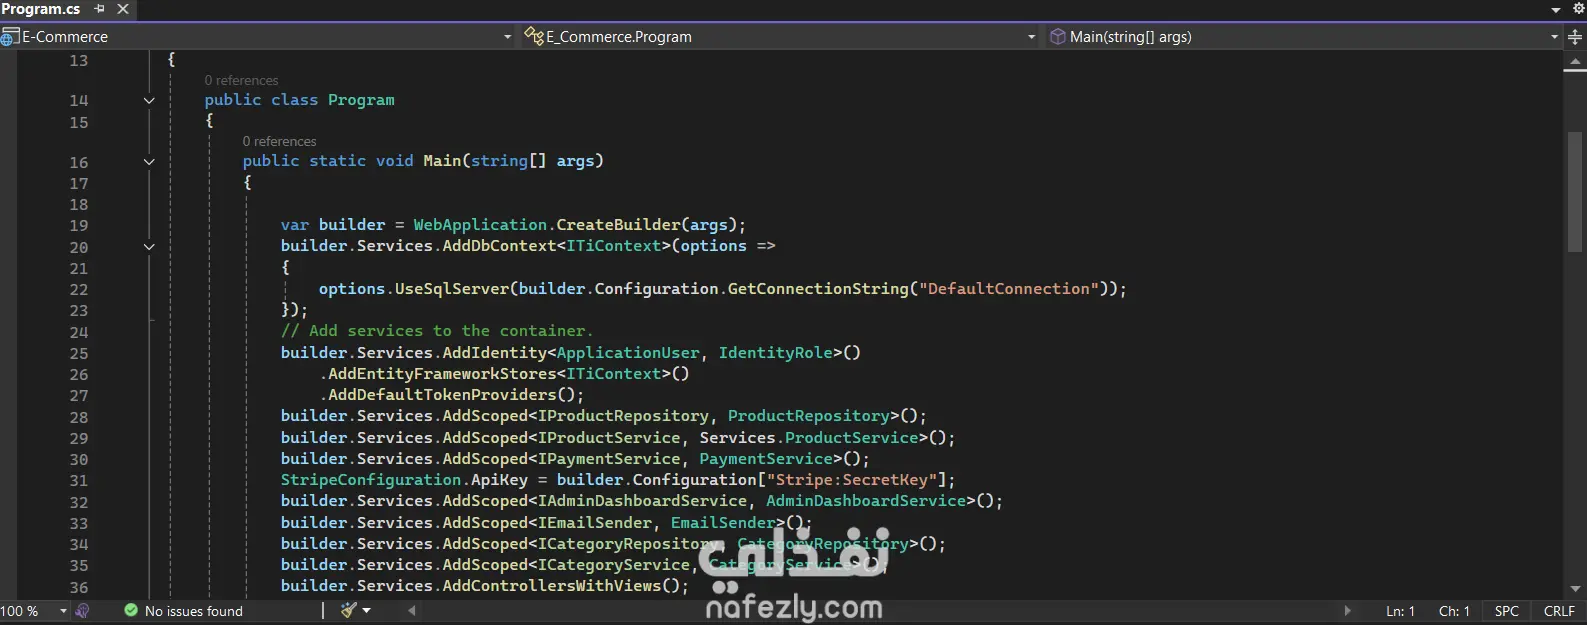Click the "DefaultConnection" string literal
Viewport: 1587px width, 625px height.
coord(1009,289)
